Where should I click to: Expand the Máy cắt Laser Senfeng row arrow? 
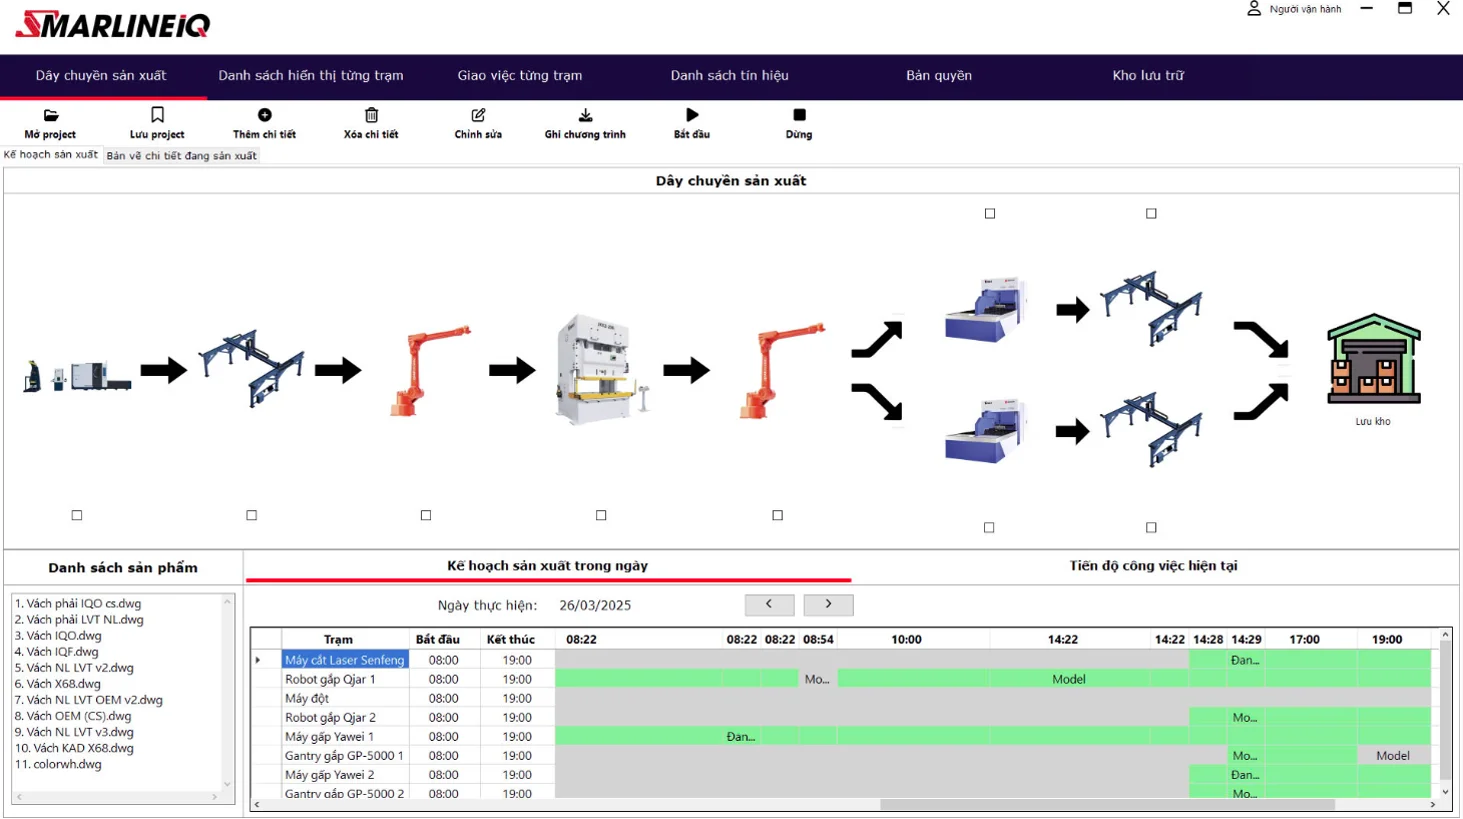click(x=258, y=660)
